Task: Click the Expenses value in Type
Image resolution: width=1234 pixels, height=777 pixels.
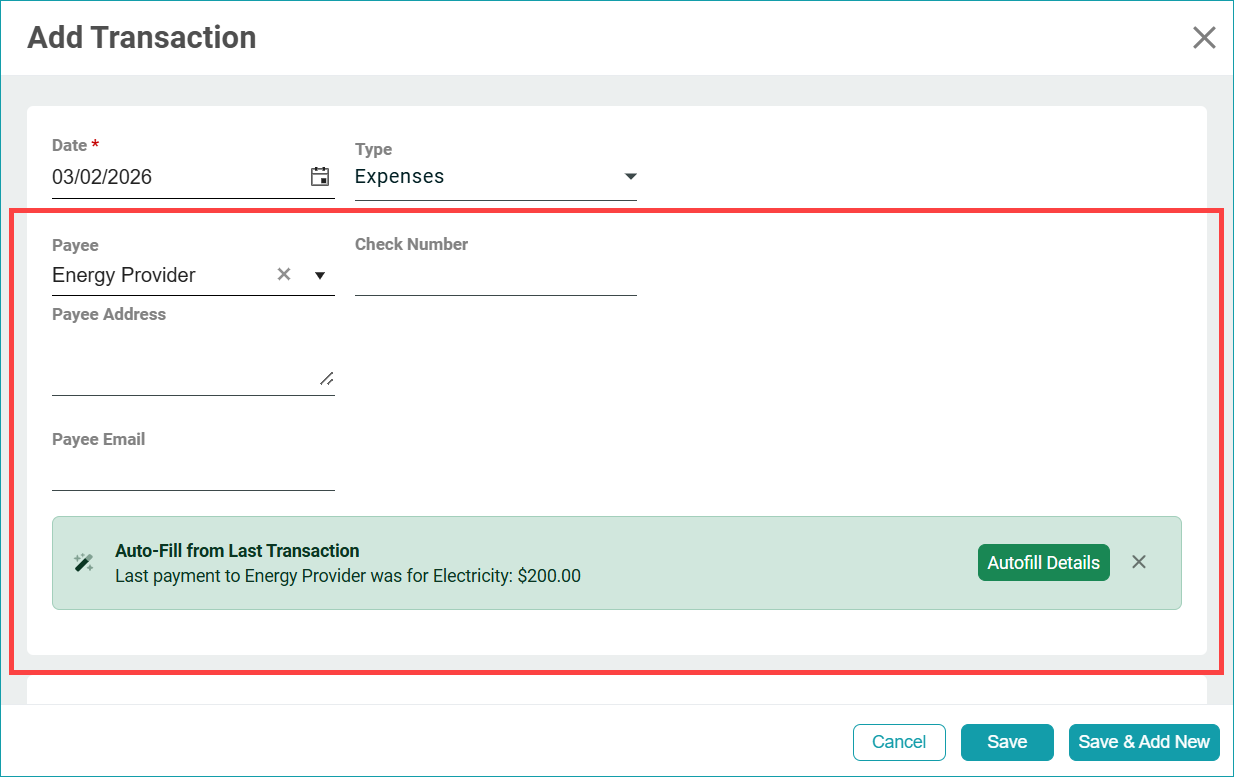Action: [400, 177]
